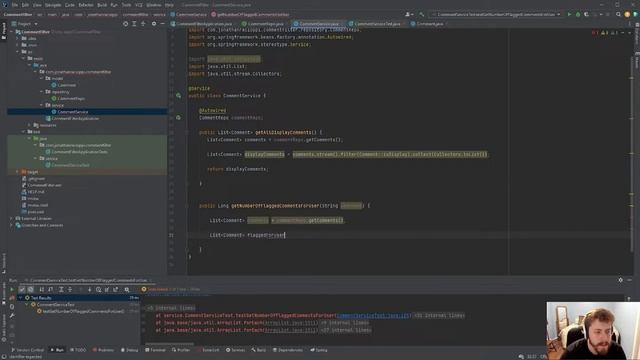Click Sort by Duration in test toolbar
Viewport: 640px width, 360px height.
[51, 289]
